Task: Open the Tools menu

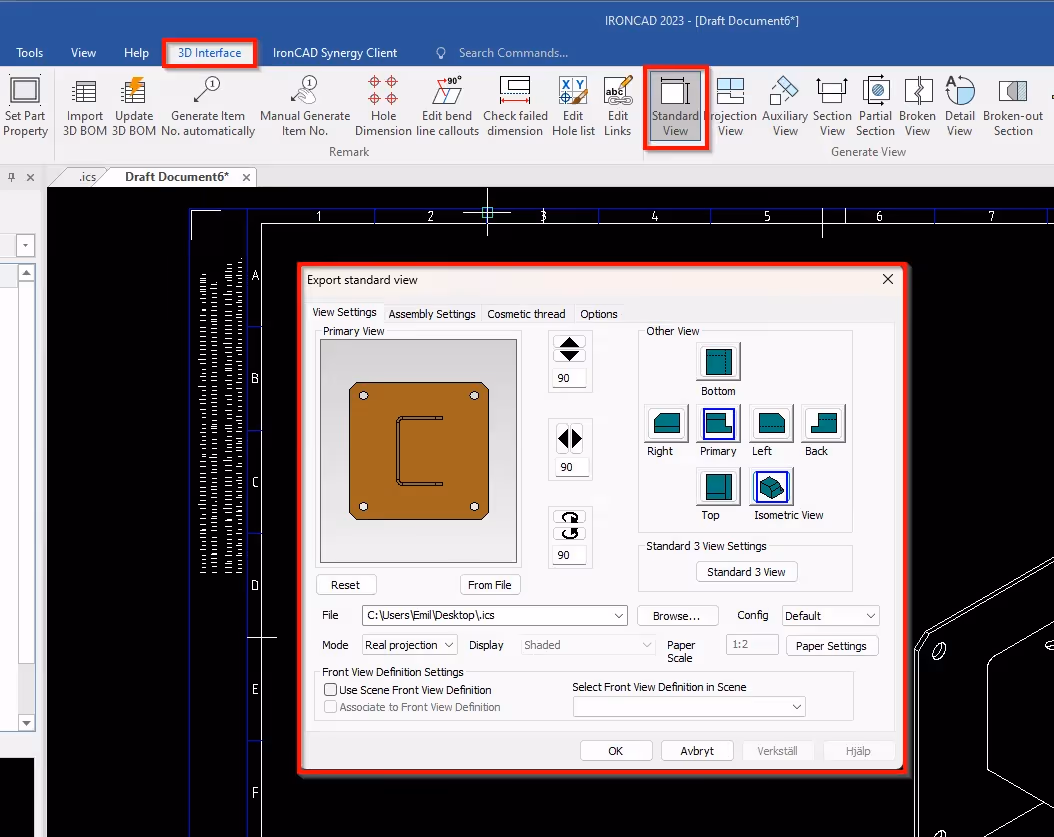Action: [x=29, y=53]
